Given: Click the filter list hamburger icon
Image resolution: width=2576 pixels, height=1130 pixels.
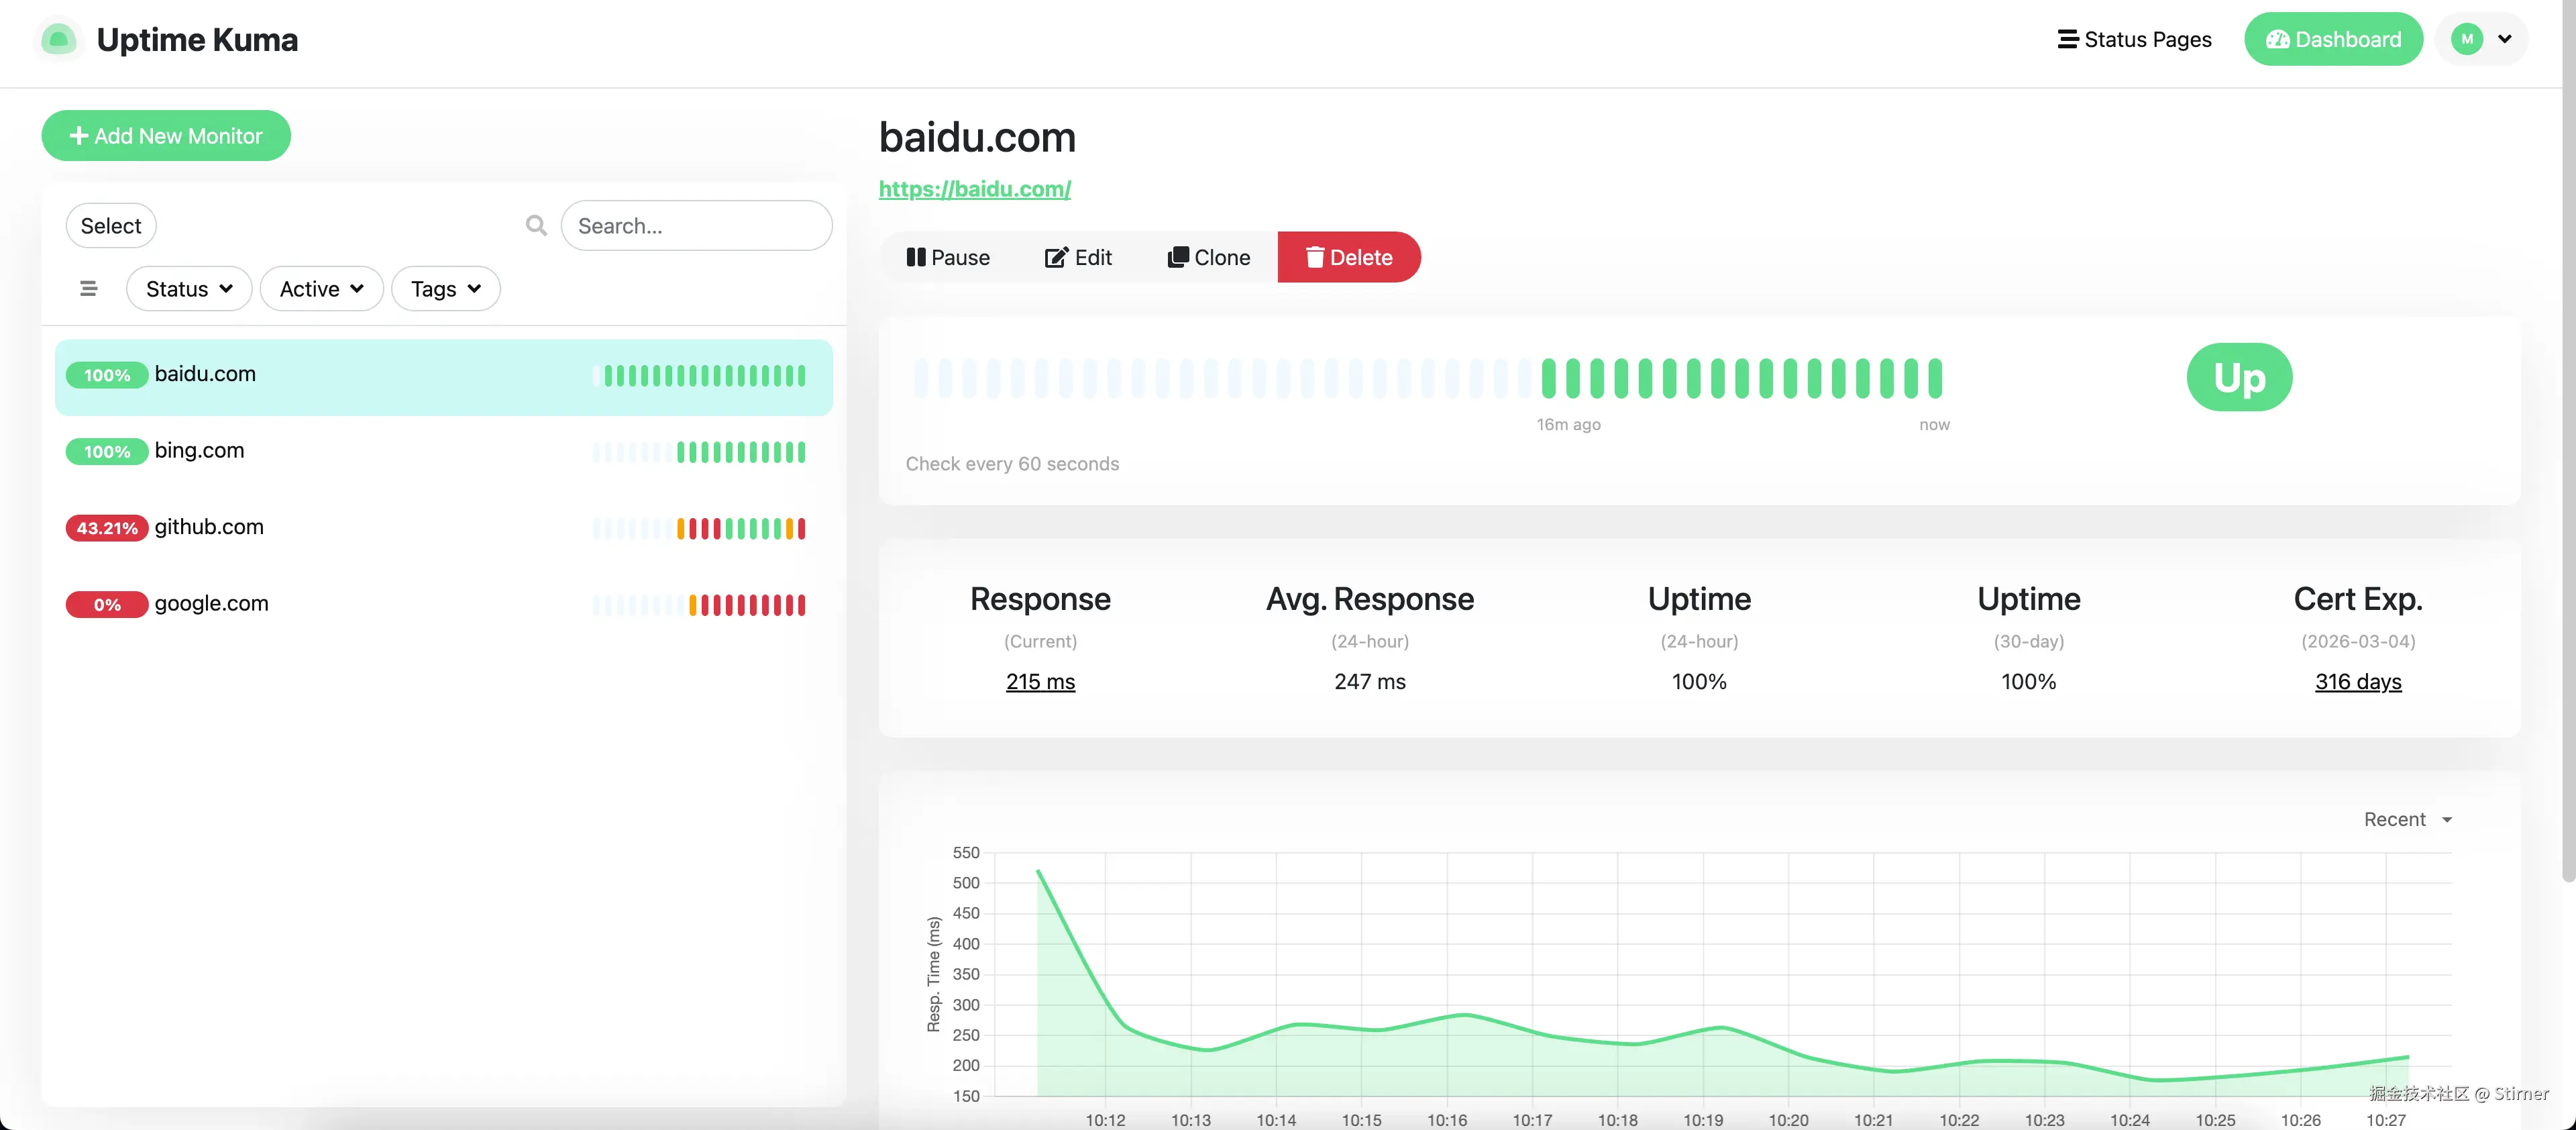Looking at the screenshot, I should coord(88,289).
